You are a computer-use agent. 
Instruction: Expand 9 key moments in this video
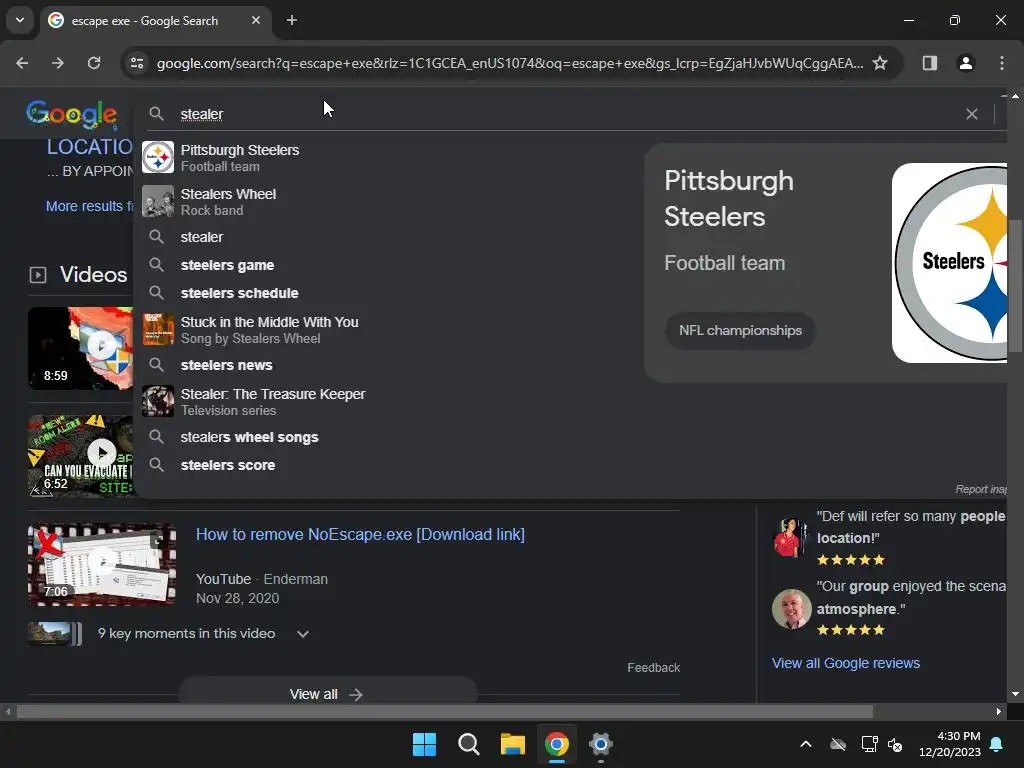204,633
